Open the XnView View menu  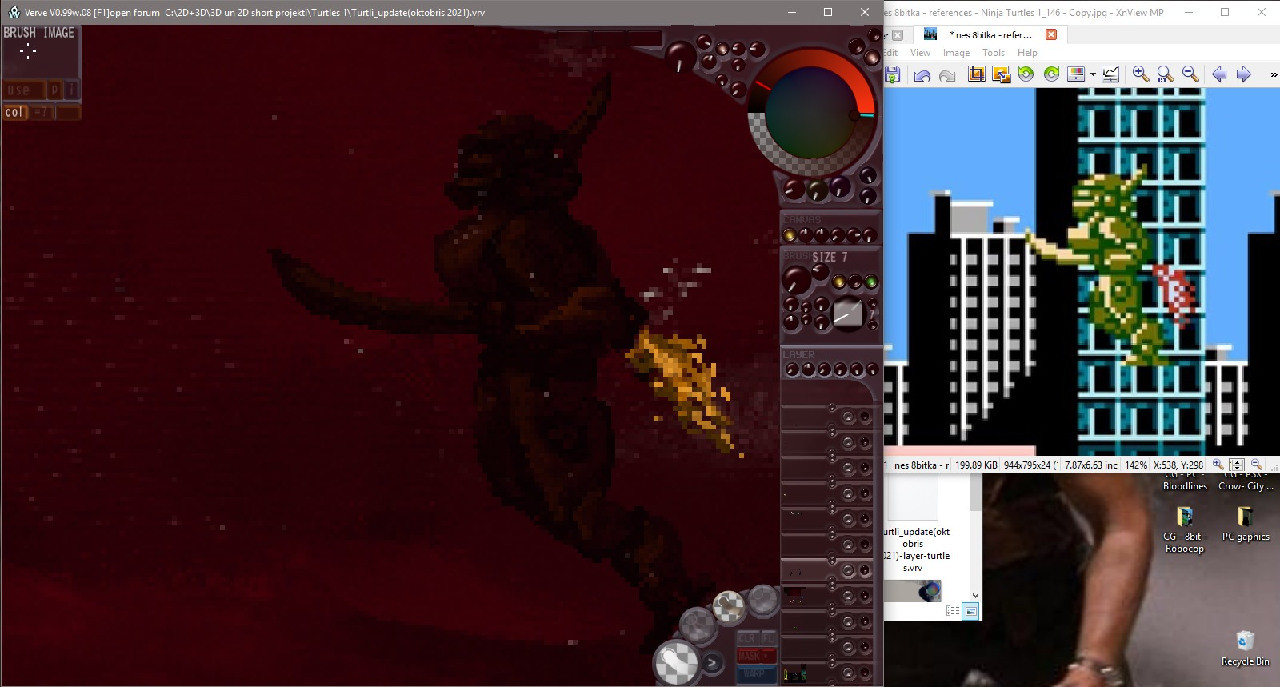[920, 53]
